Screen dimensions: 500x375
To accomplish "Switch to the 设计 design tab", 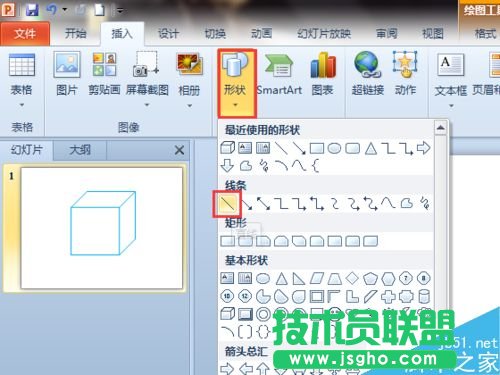I will pos(168,33).
